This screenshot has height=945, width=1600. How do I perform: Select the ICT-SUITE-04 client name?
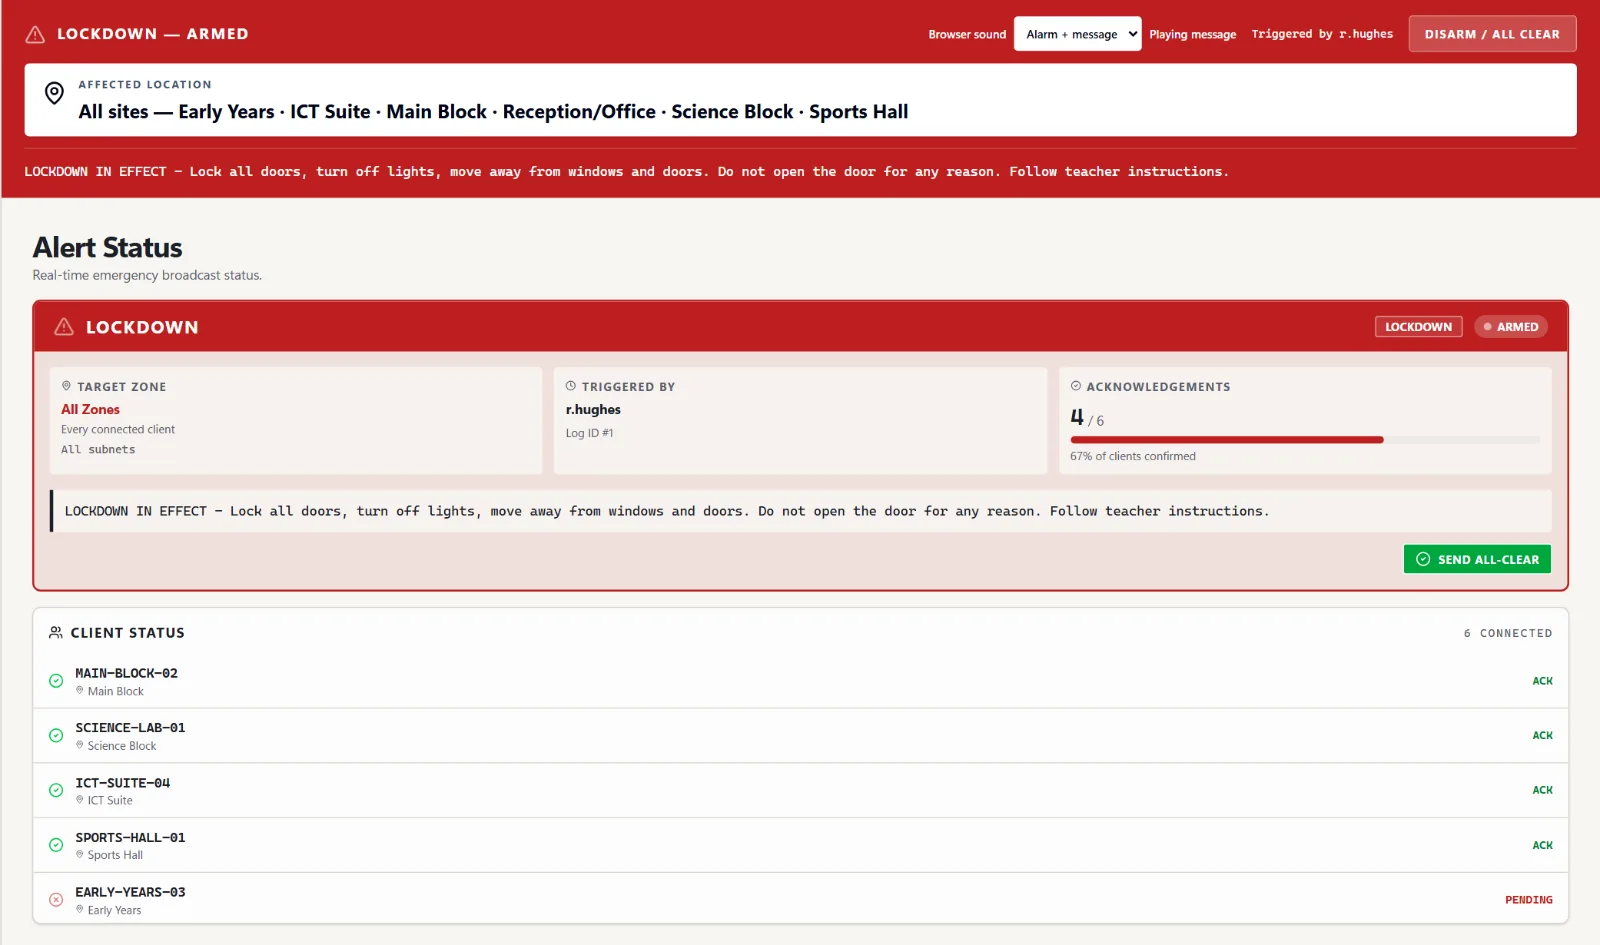coord(122,783)
